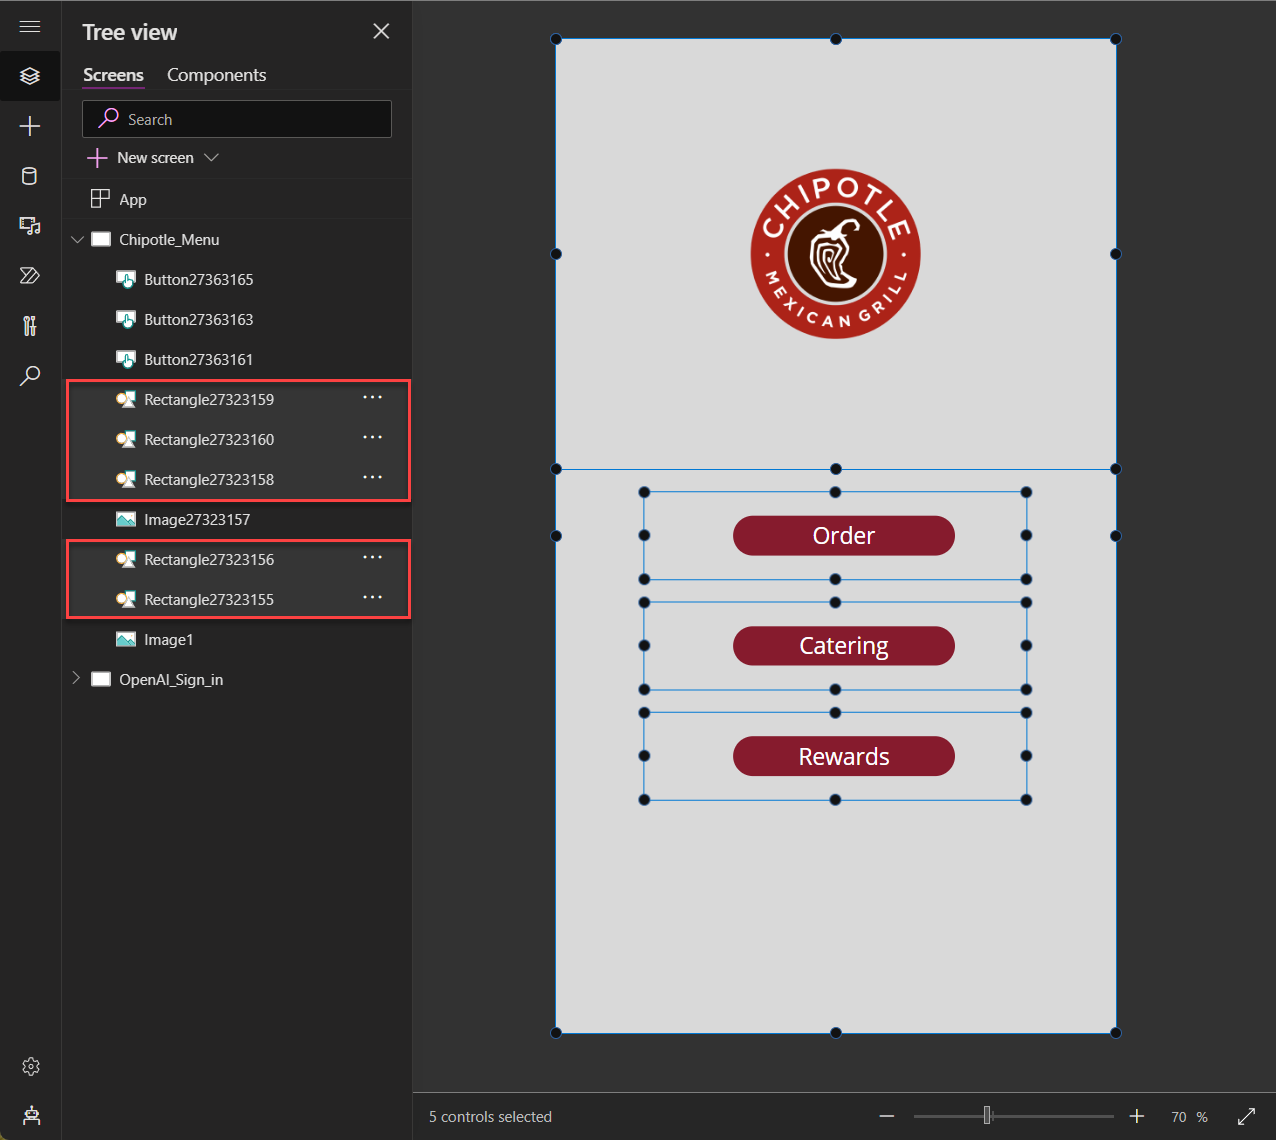This screenshot has height=1140, width=1276.
Task: Collapse the Chipotle_Menu screen
Action: pyautogui.click(x=77, y=239)
